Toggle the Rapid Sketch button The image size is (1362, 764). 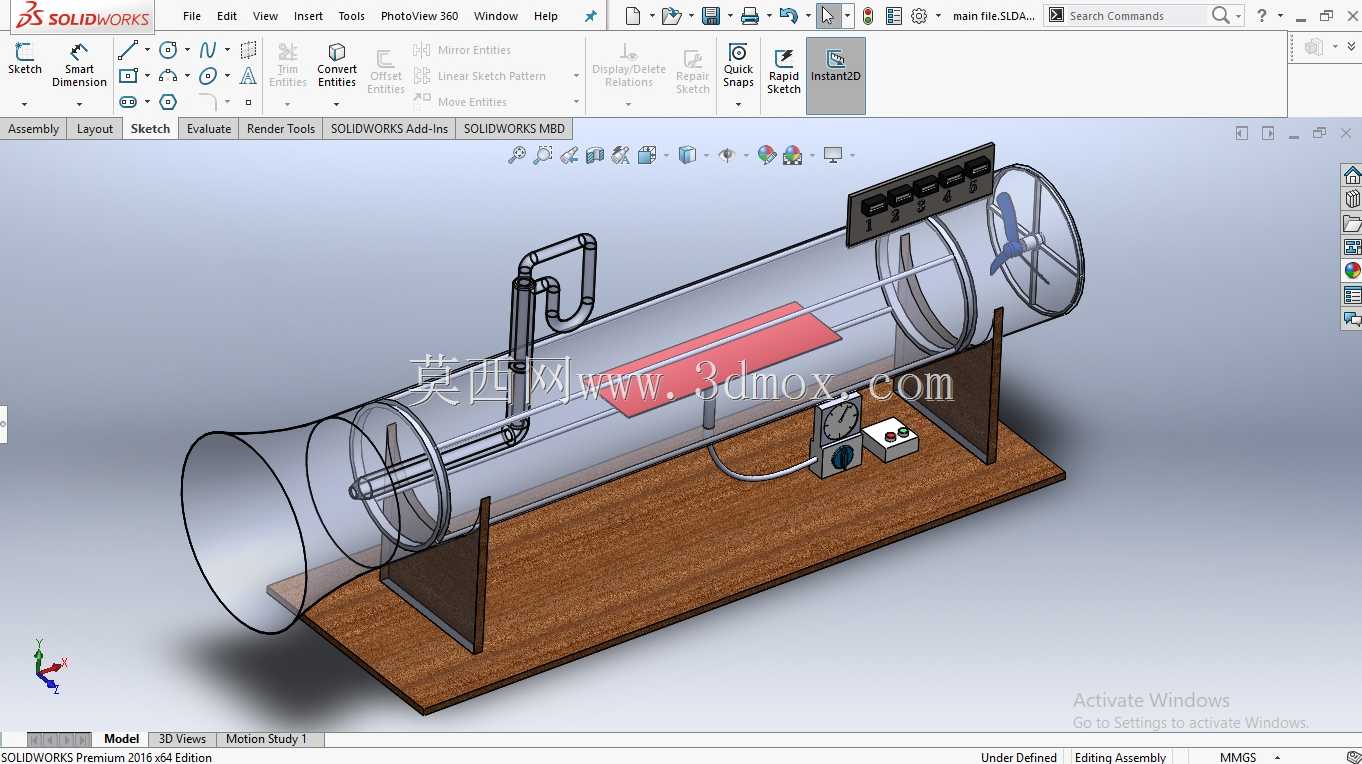(784, 71)
